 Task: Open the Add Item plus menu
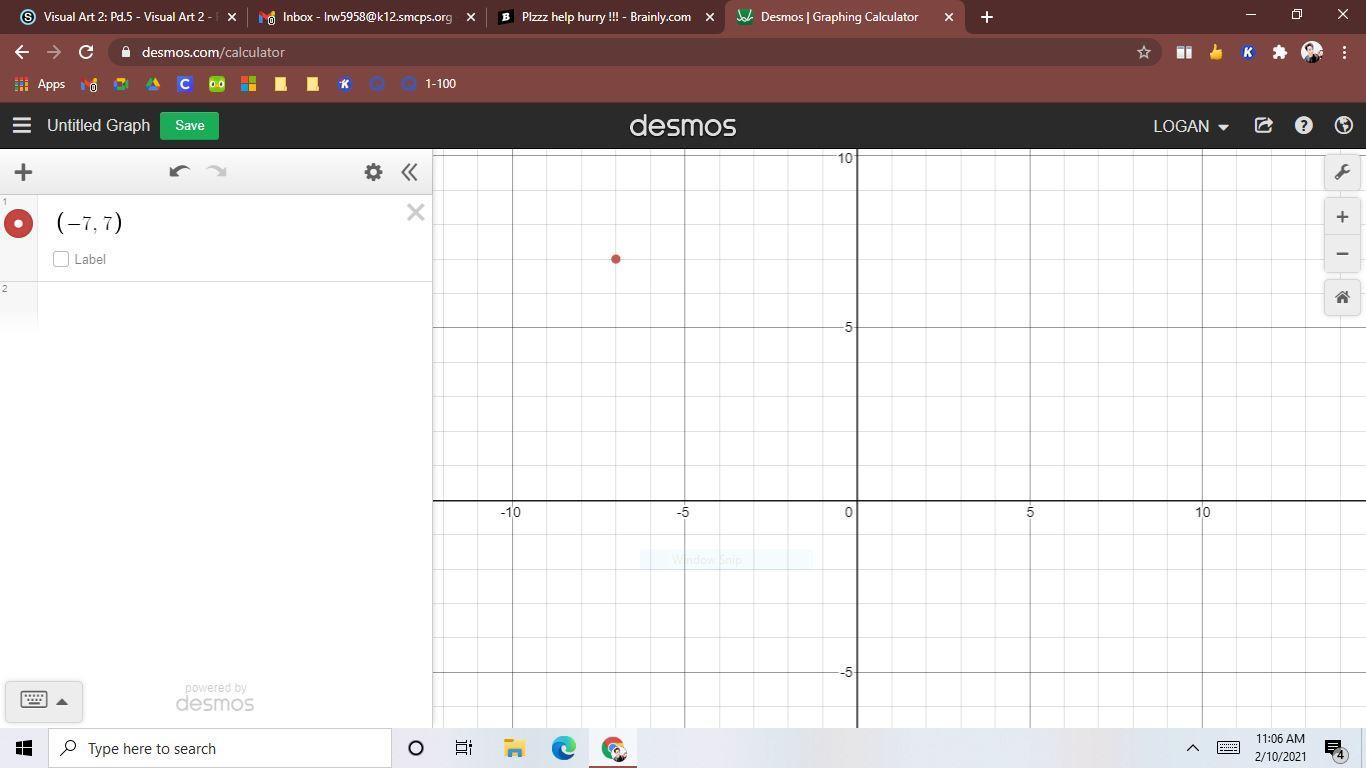click(x=23, y=172)
